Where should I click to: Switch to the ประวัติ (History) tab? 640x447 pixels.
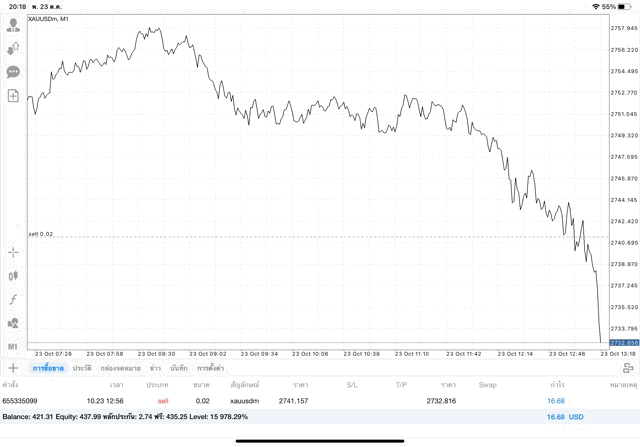[x=82, y=368]
